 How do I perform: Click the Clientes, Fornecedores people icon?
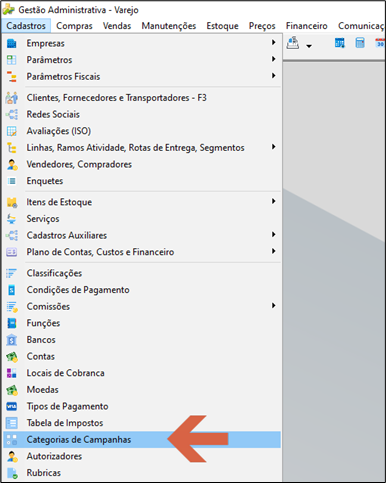pyautogui.click(x=12, y=98)
